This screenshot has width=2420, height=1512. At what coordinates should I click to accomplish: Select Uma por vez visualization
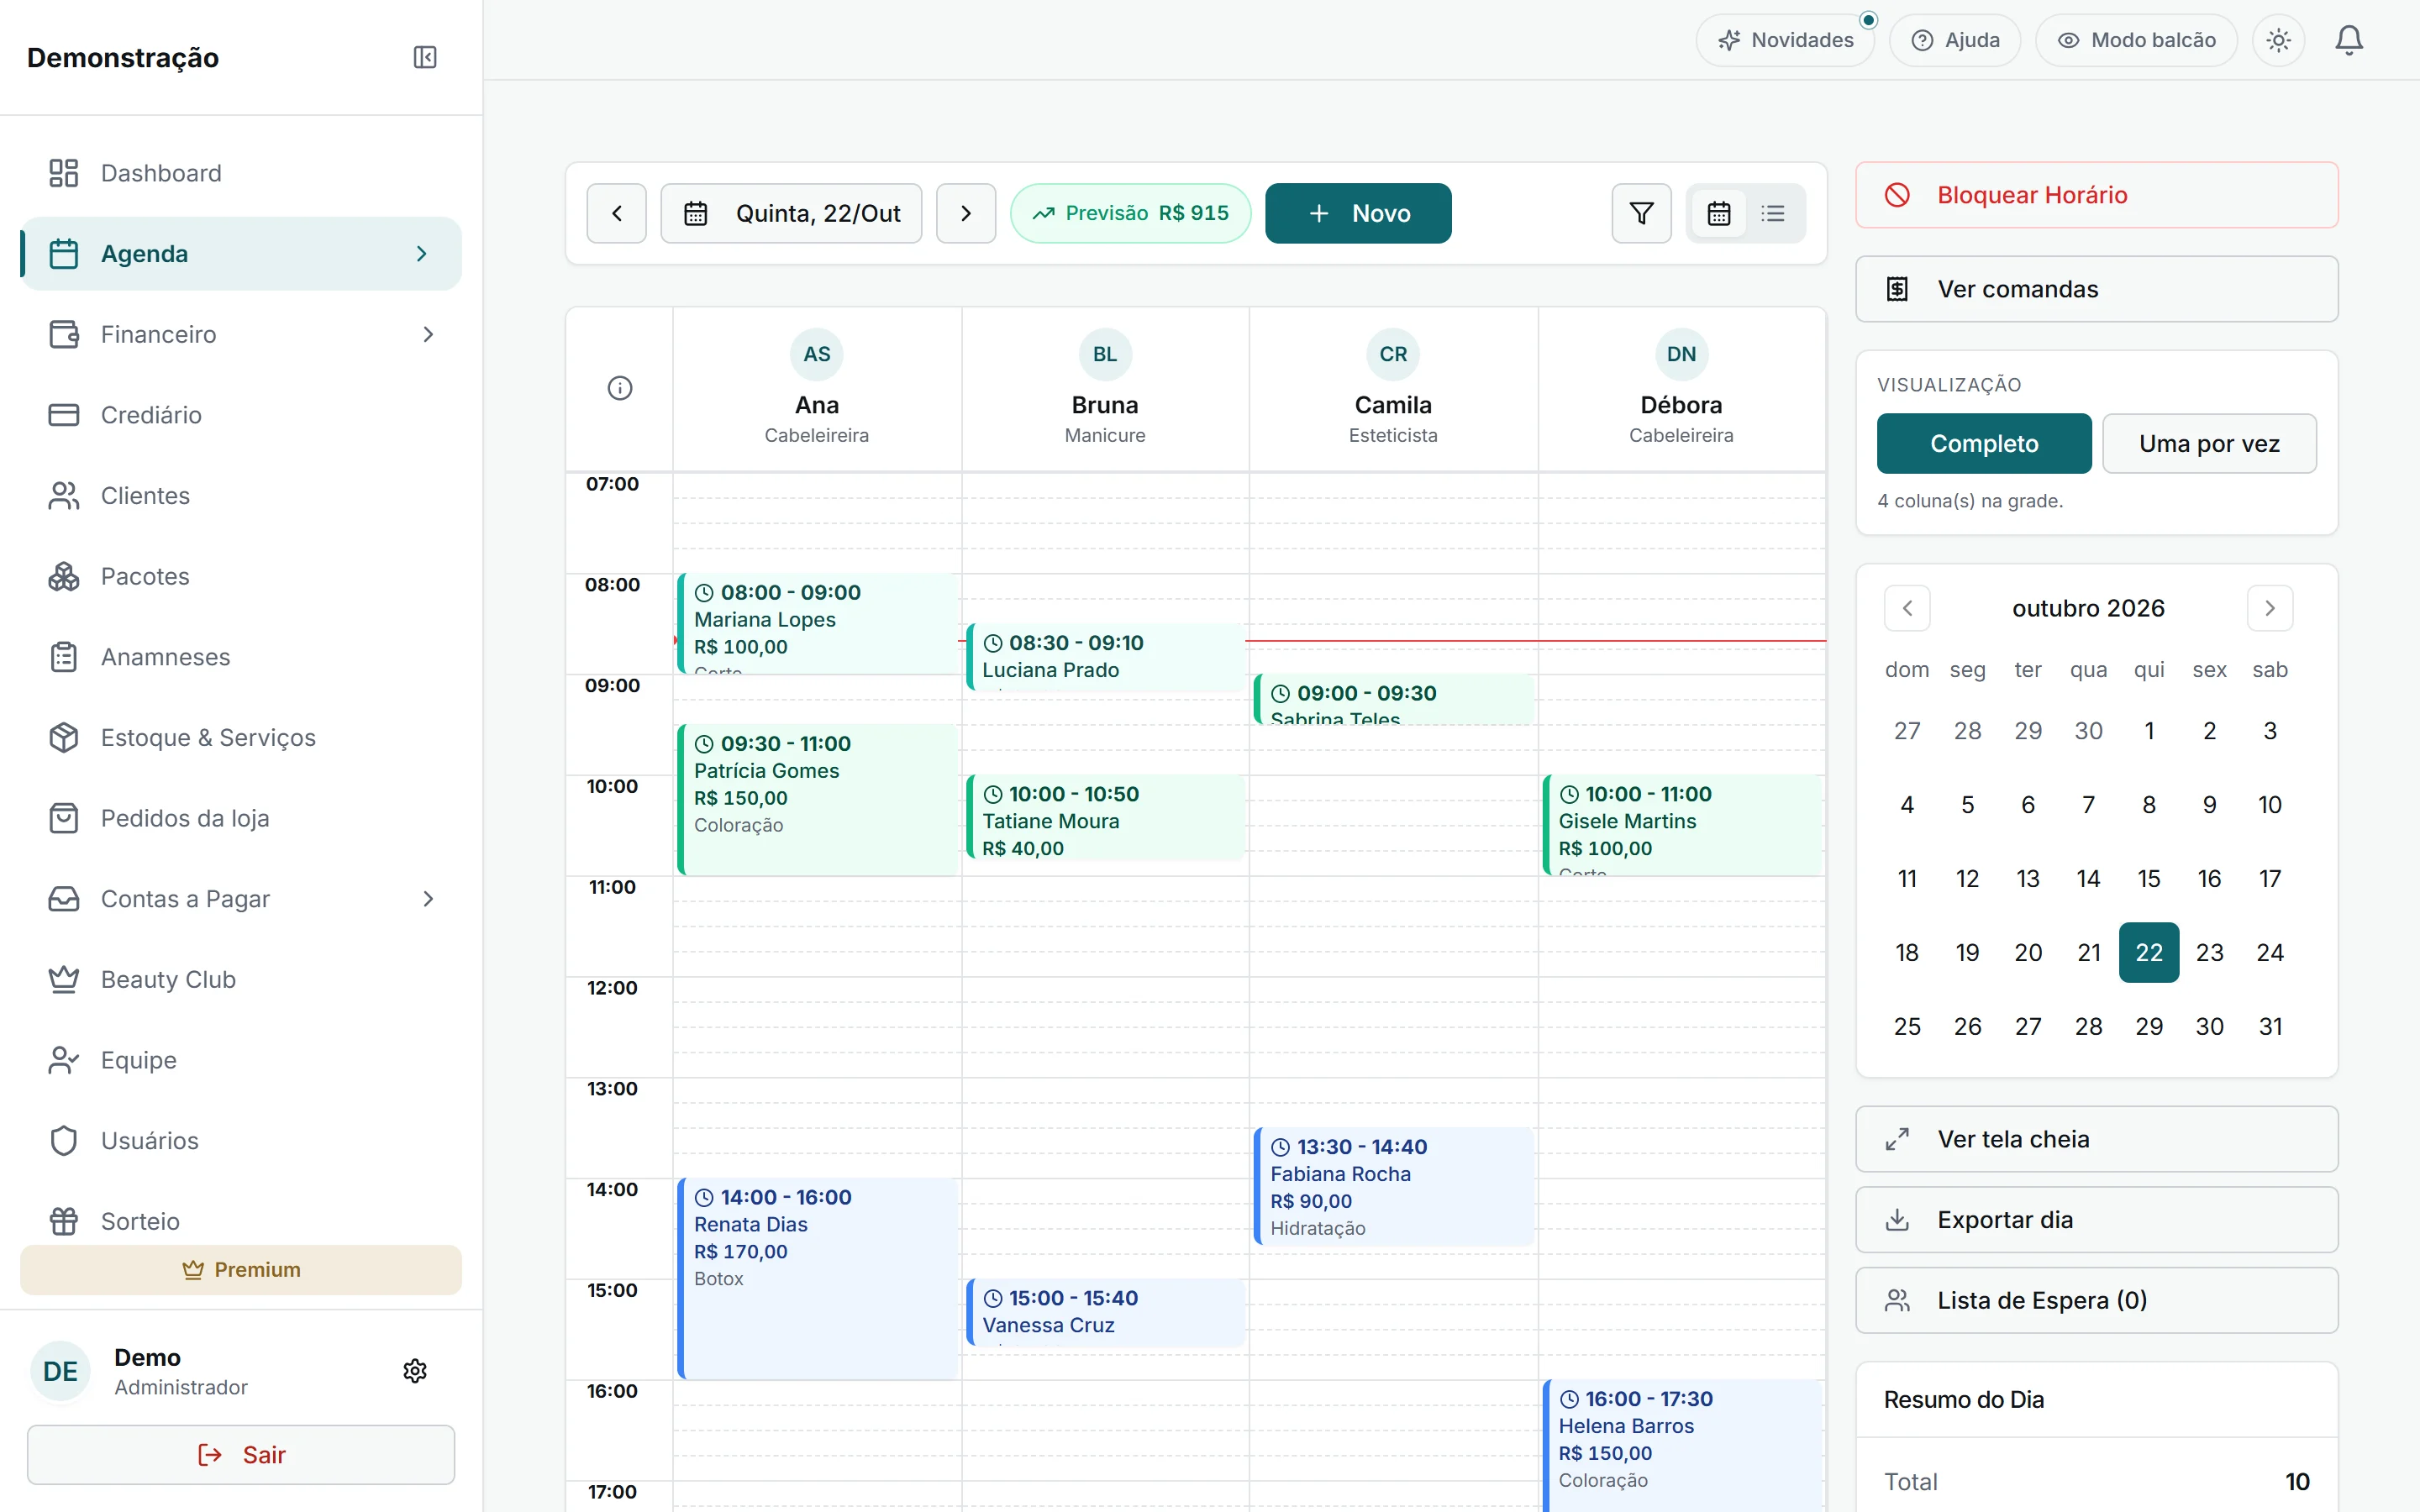click(2209, 444)
